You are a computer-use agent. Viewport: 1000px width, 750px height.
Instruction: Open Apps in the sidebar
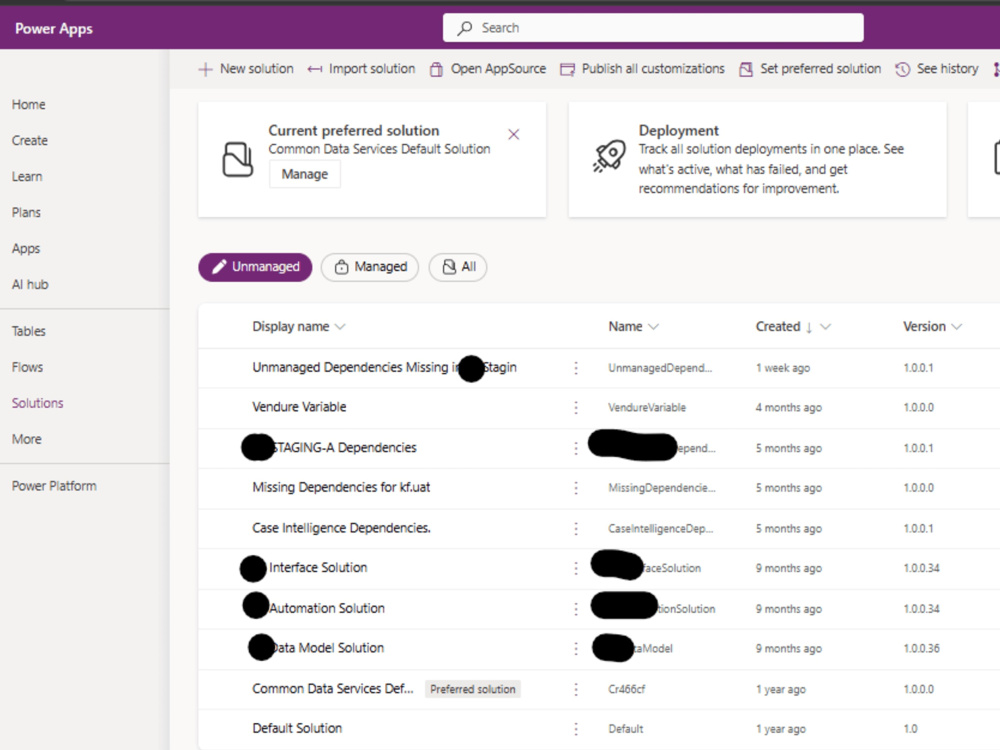pyautogui.click(x=26, y=249)
